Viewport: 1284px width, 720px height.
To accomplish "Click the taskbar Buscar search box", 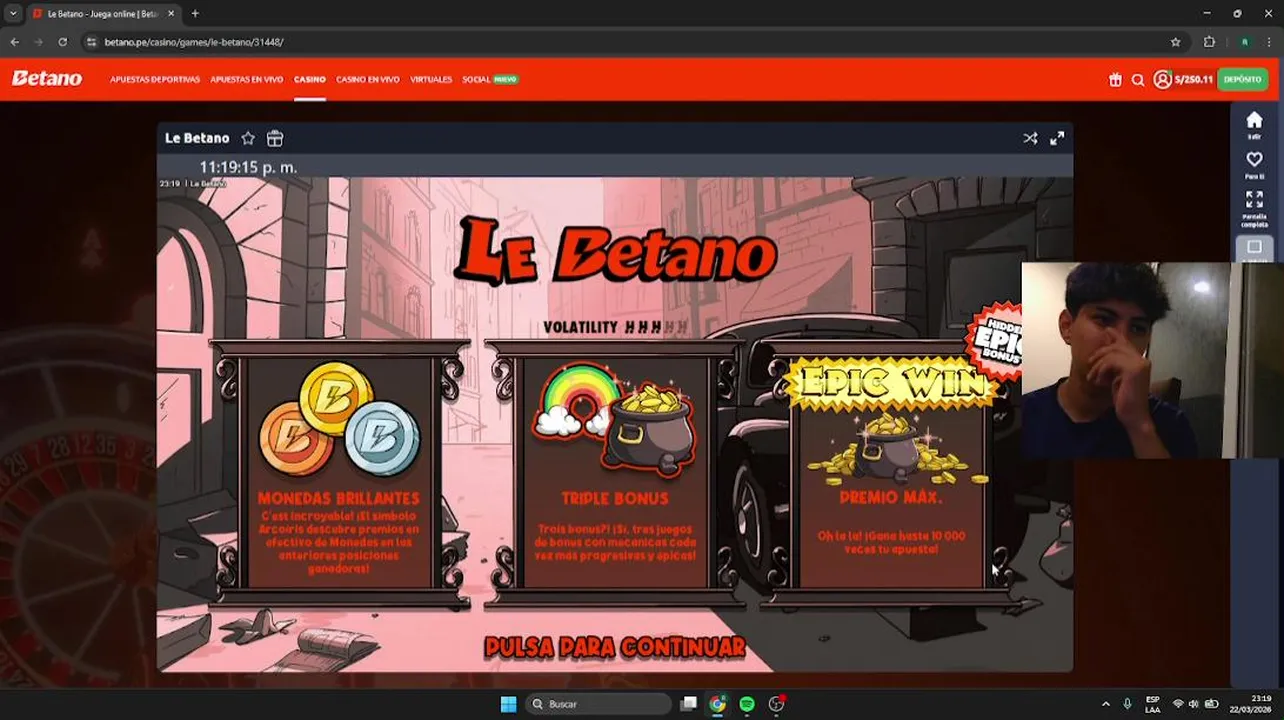I will 598,704.
